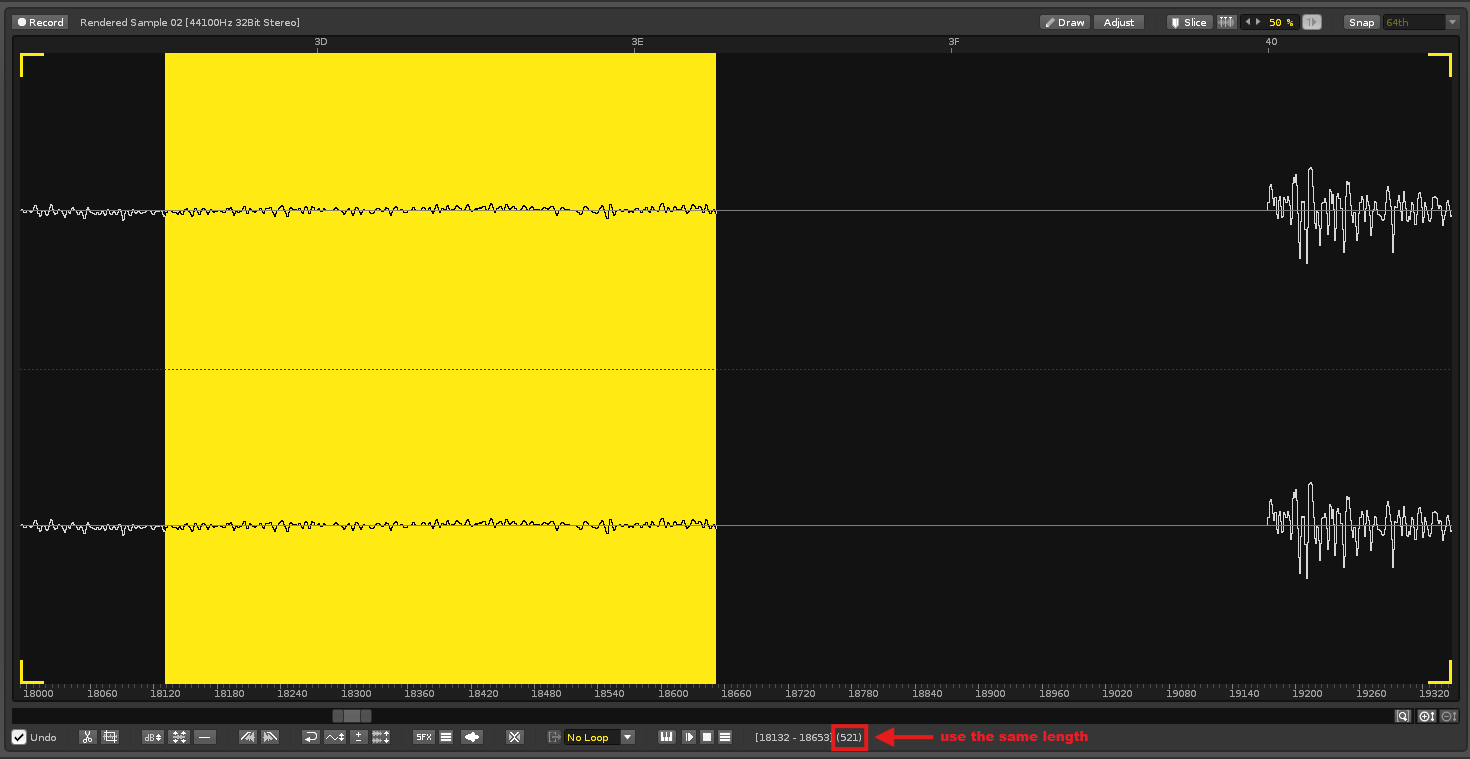
Task: Click the invert phase plus-minus icon
Action: click(358, 737)
